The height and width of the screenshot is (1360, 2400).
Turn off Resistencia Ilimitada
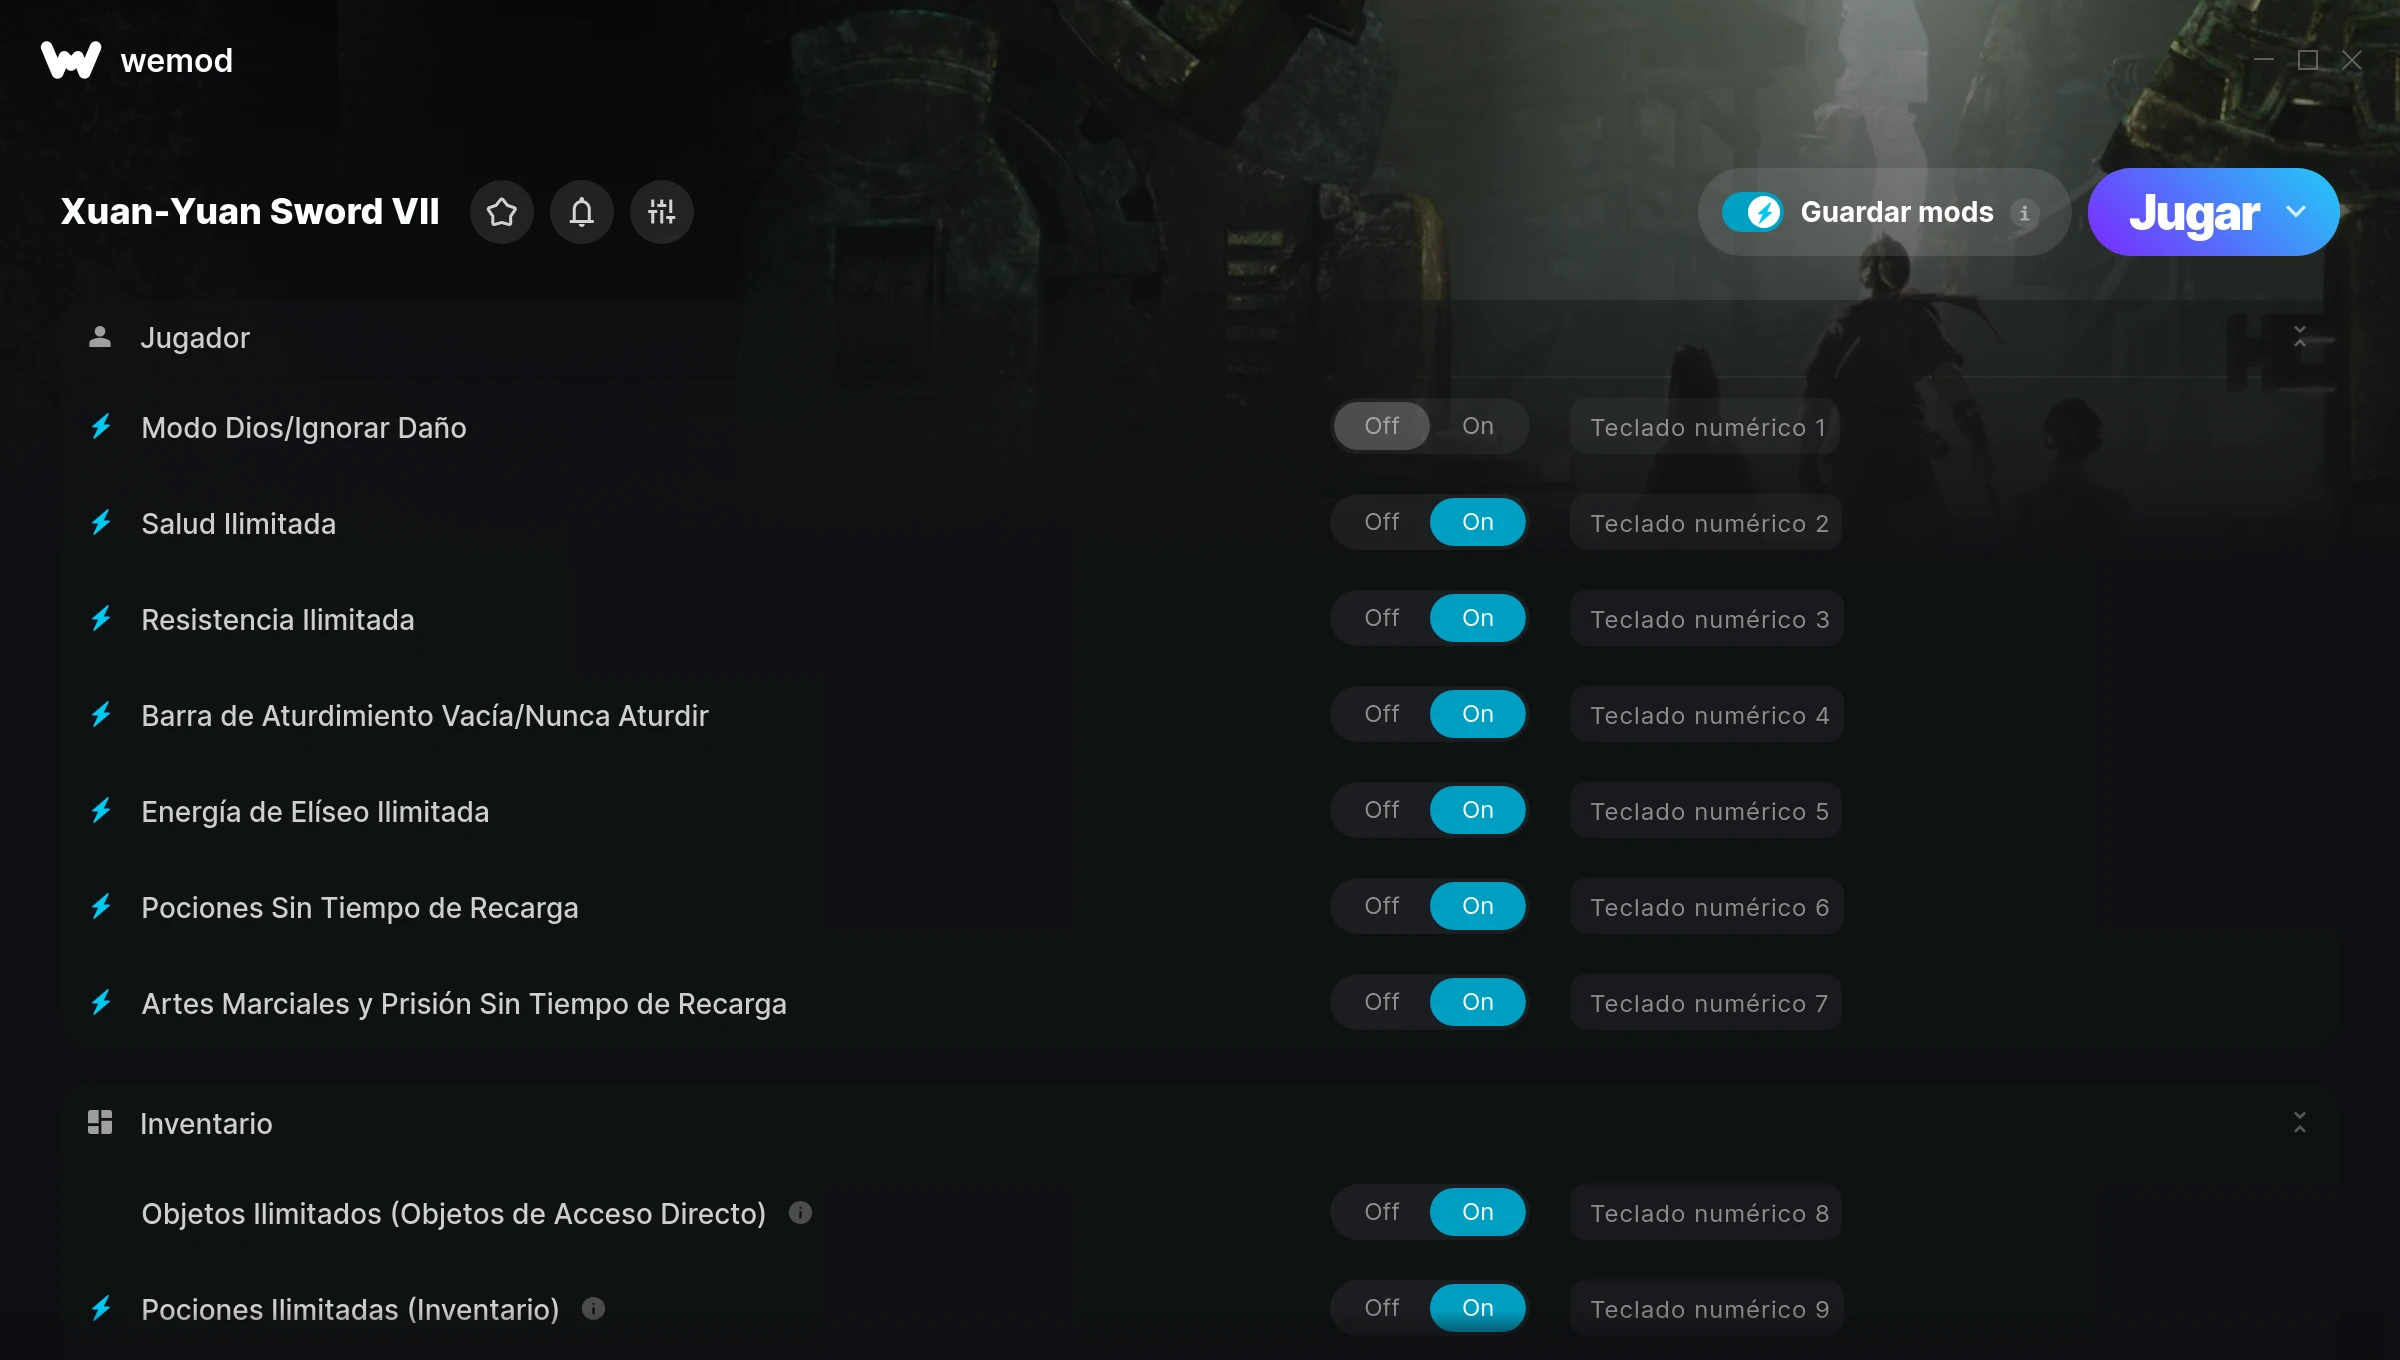coord(1382,618)
